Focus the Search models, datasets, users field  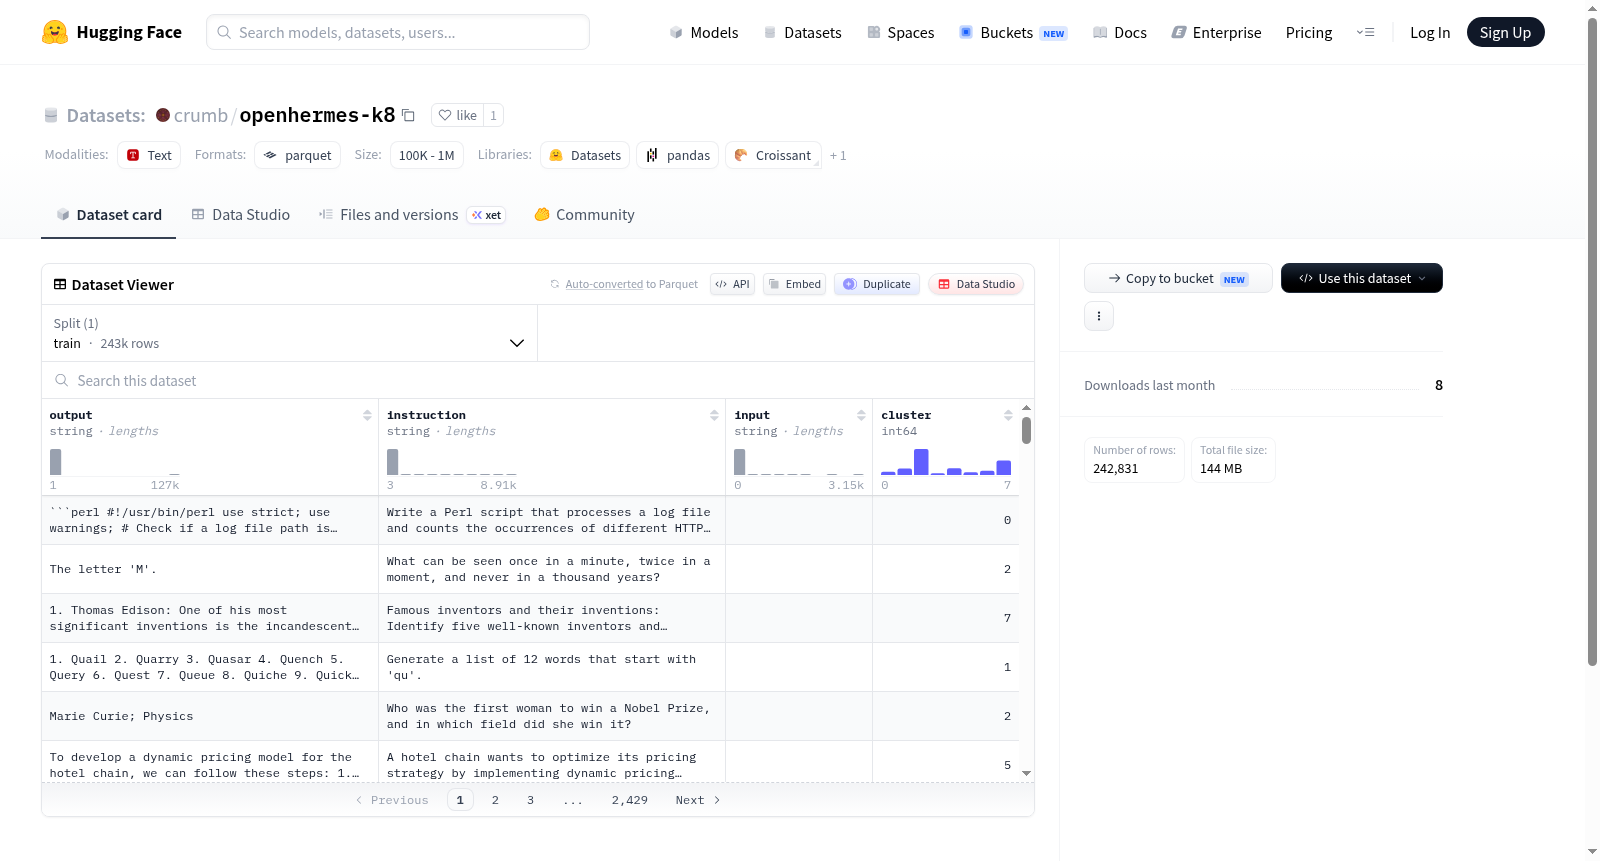(398, 32)
